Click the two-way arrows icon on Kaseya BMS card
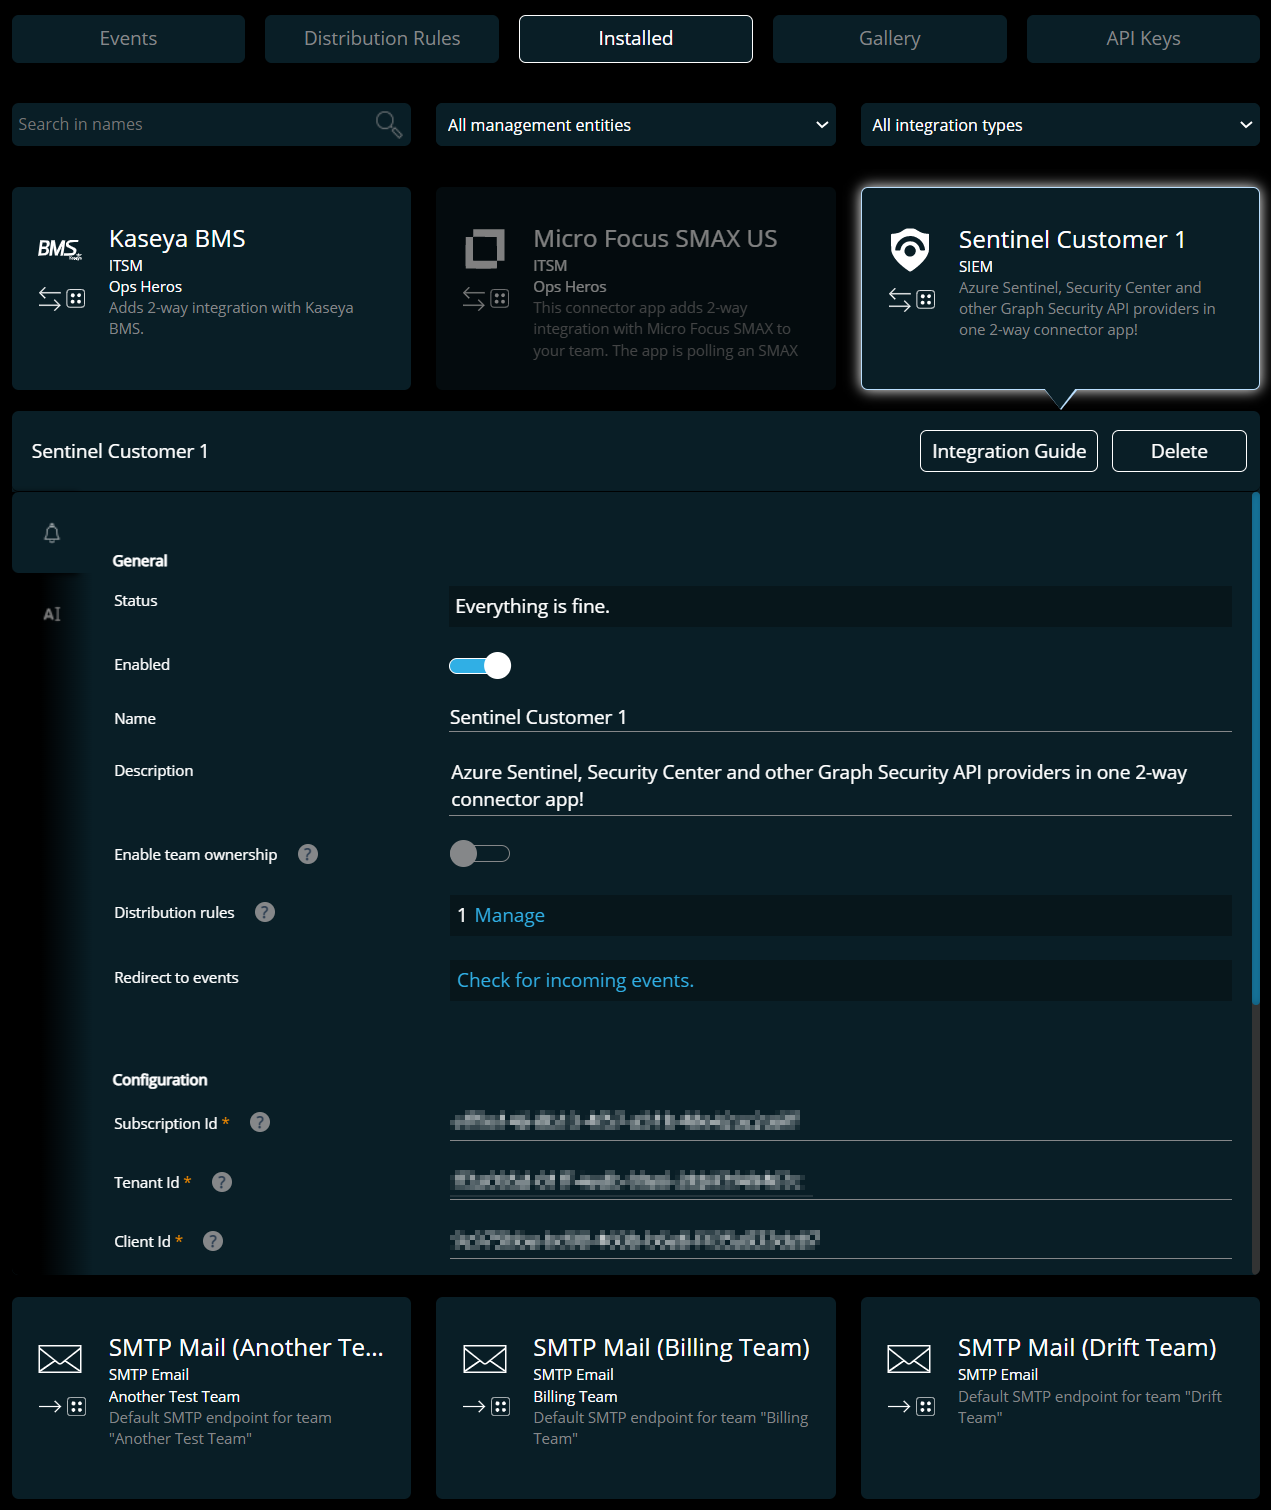Screen dimensions: 1271x1510 click(x=49, y=298)
